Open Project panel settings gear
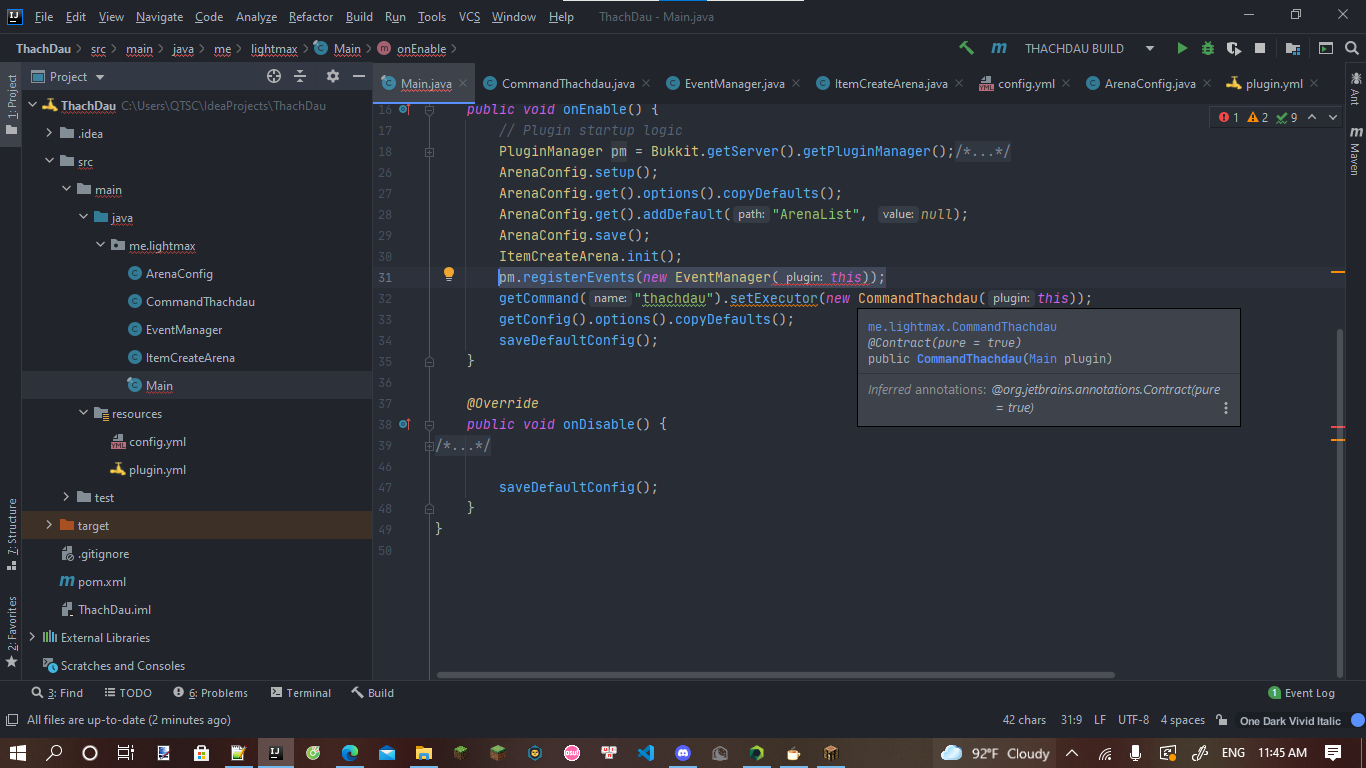Image resolution: width=1366 pixels, height=768 pixels. 333,76
